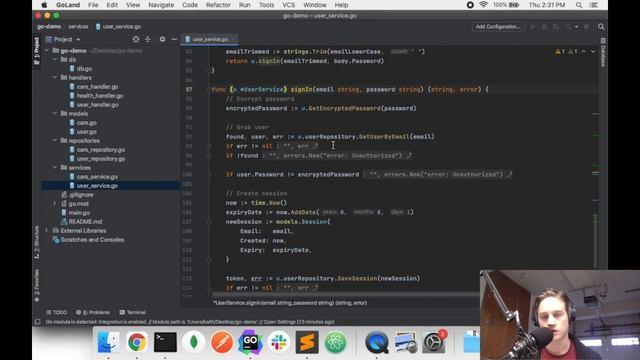Open the Navigate menu
The height and width of the screenshot is (360, 640).
click(161, 5)
